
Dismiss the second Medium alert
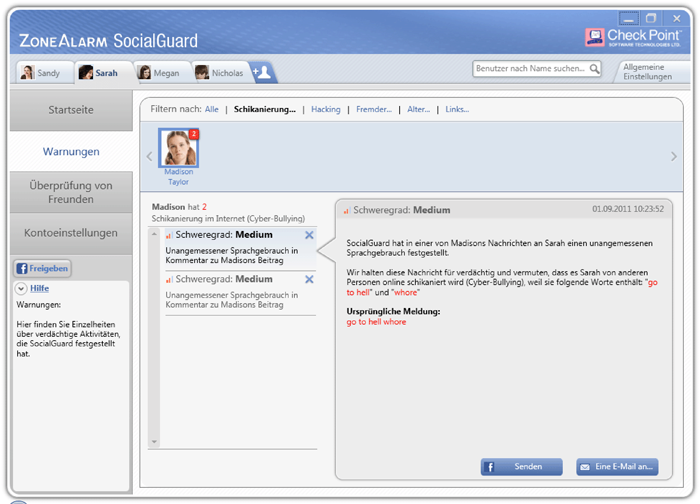pyautogui.click(x=309, y=279)
